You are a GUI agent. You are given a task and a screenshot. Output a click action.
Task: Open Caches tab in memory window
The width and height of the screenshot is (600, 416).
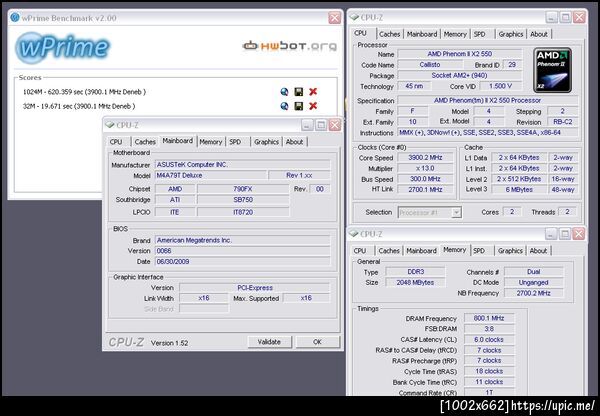pyautogui.click(x=389, y=251)
